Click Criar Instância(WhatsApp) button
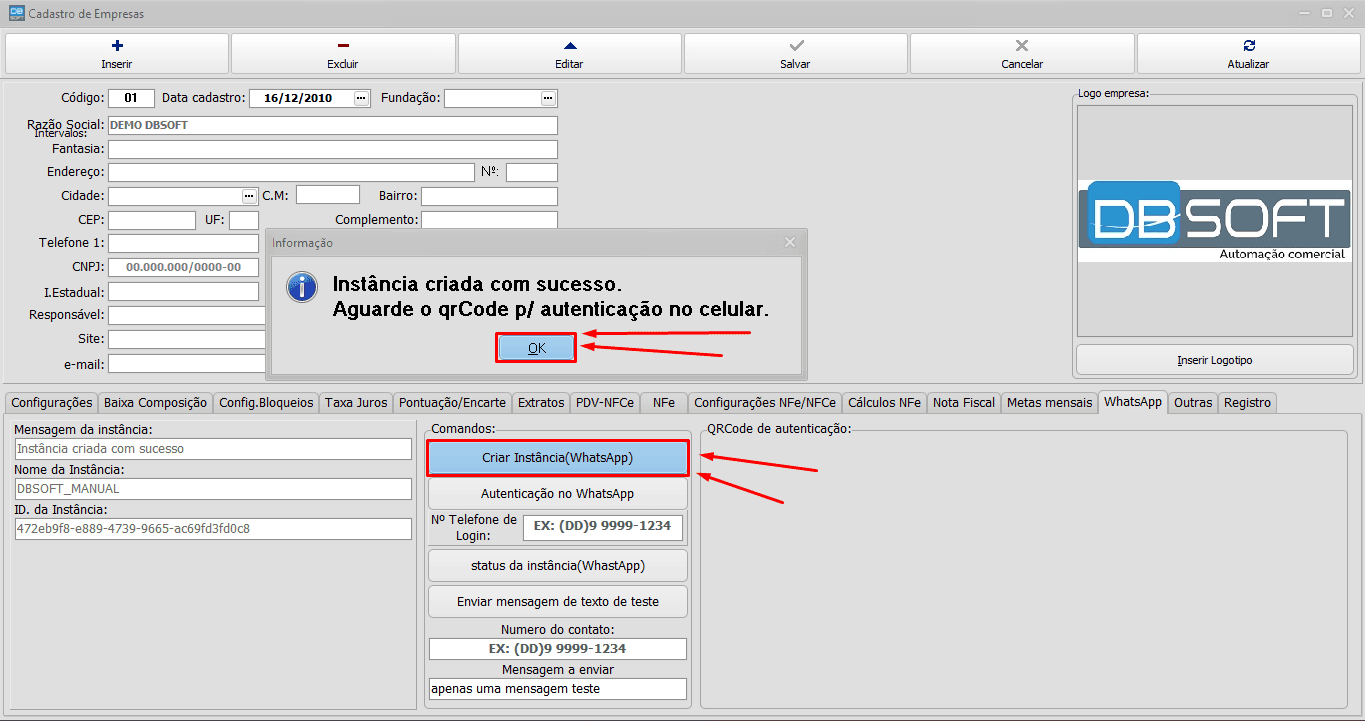This screenshot has width=1365, height=721. point(557,456)
